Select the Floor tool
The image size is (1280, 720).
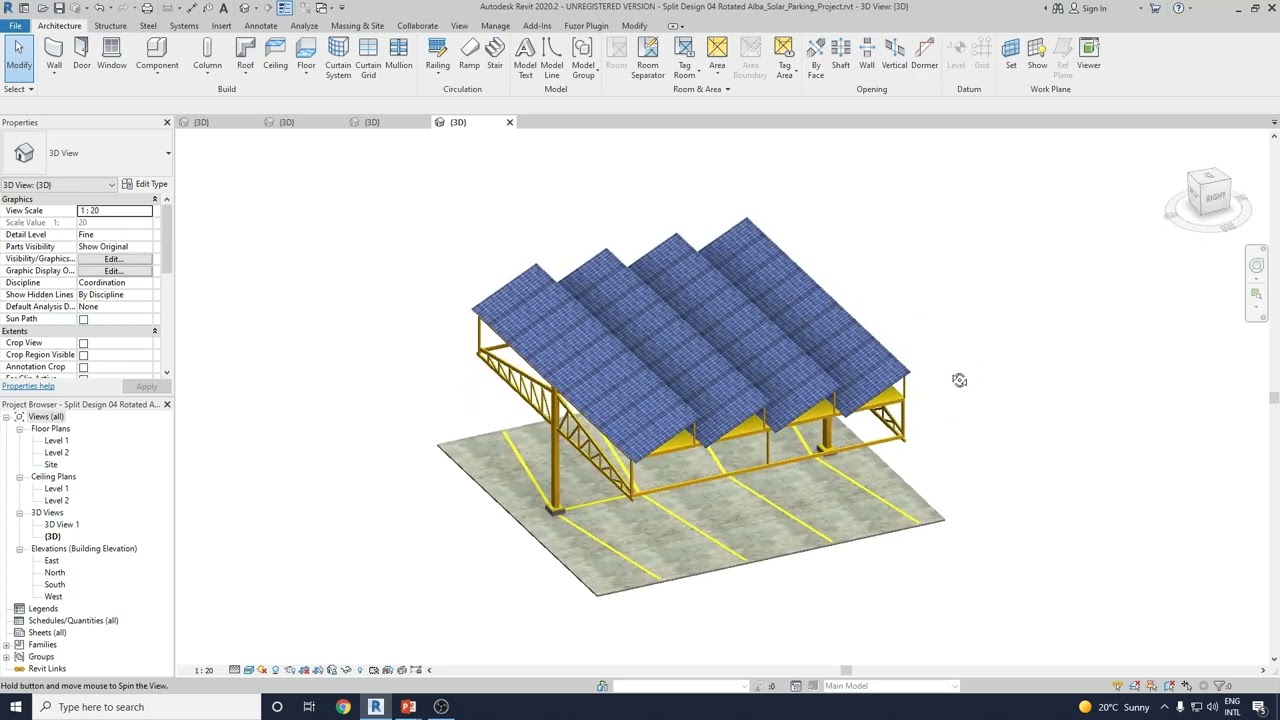[x=306, y=54]
